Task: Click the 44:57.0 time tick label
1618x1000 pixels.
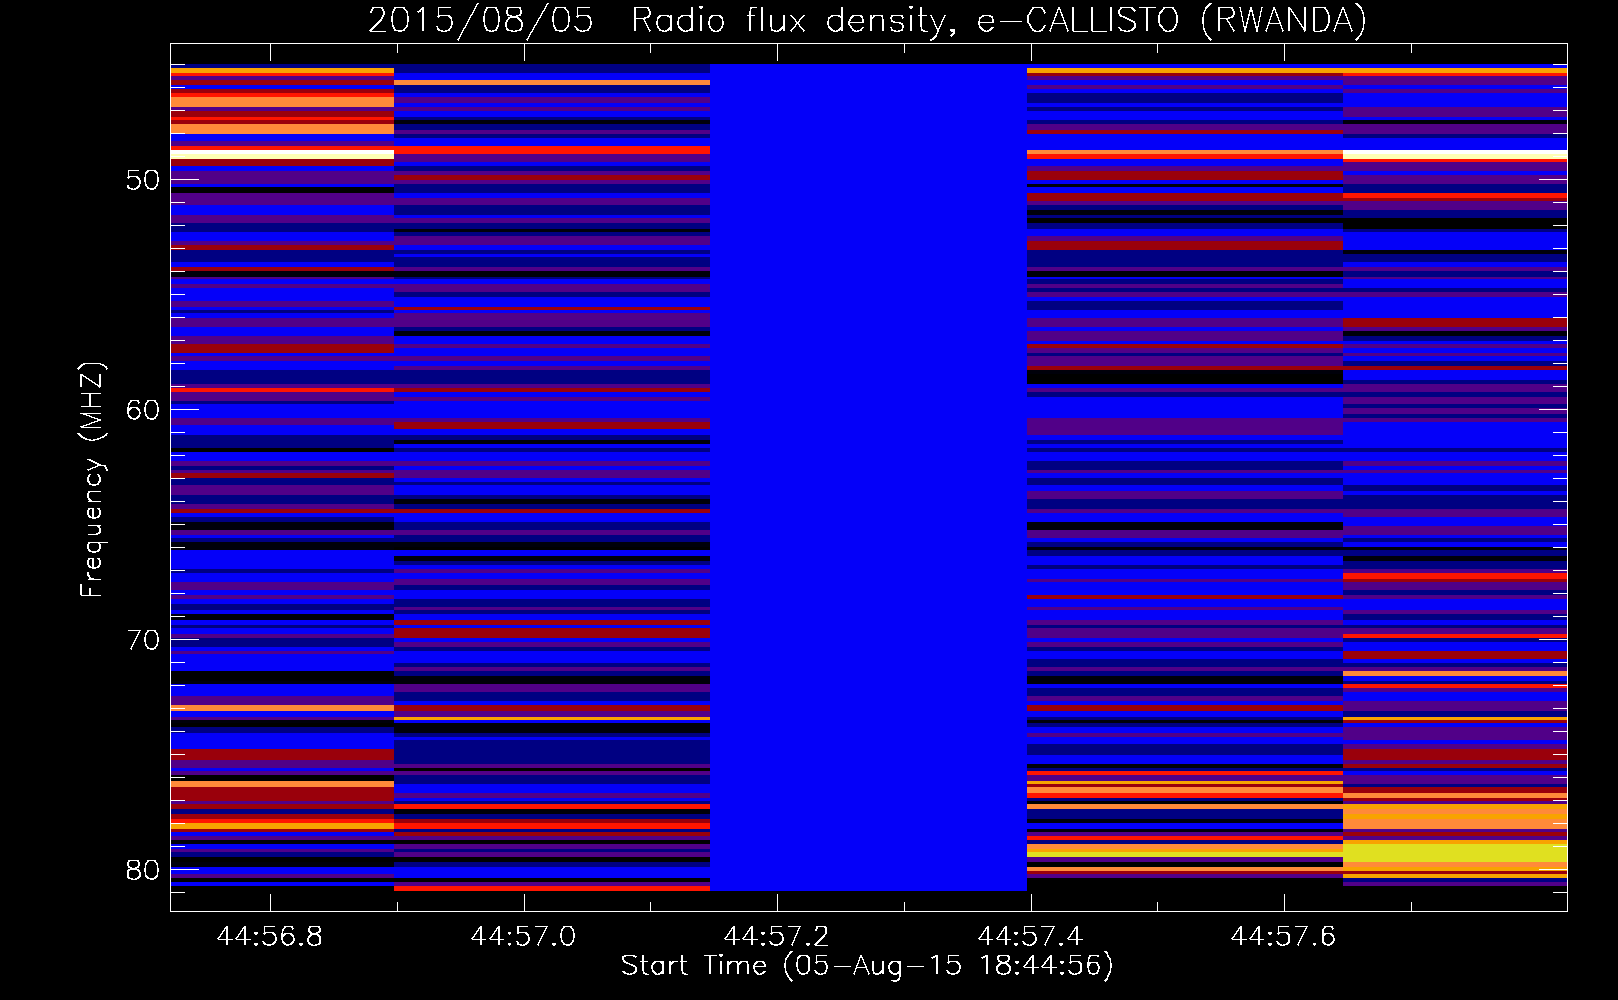Action: click(523, 936)
